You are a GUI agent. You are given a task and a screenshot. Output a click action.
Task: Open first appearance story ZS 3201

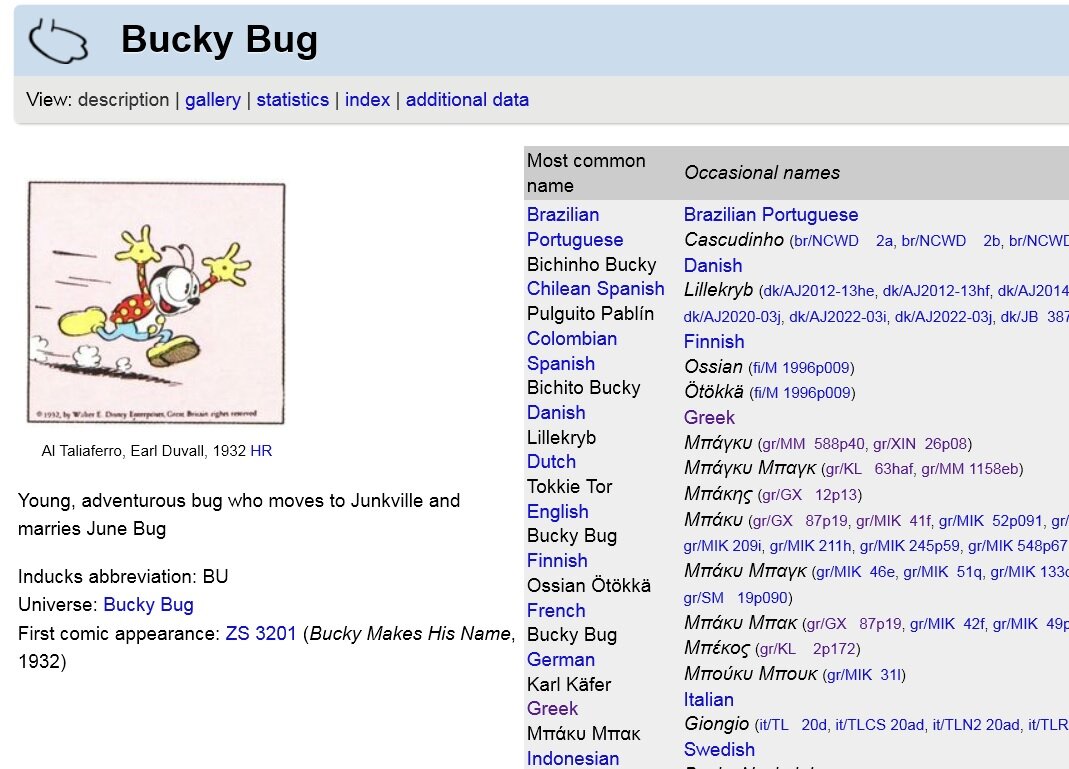[x=260, y=633]
